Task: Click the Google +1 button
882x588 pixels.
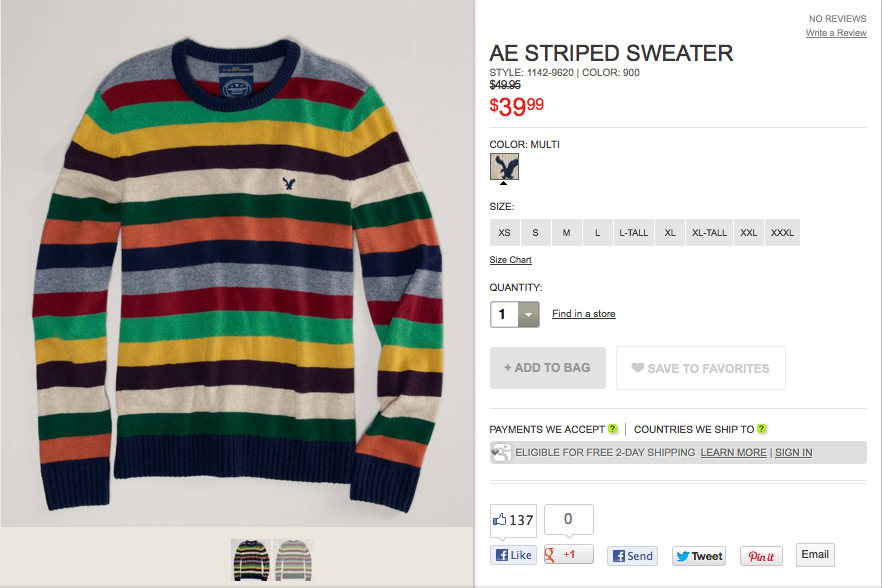Action: (569, 554)
